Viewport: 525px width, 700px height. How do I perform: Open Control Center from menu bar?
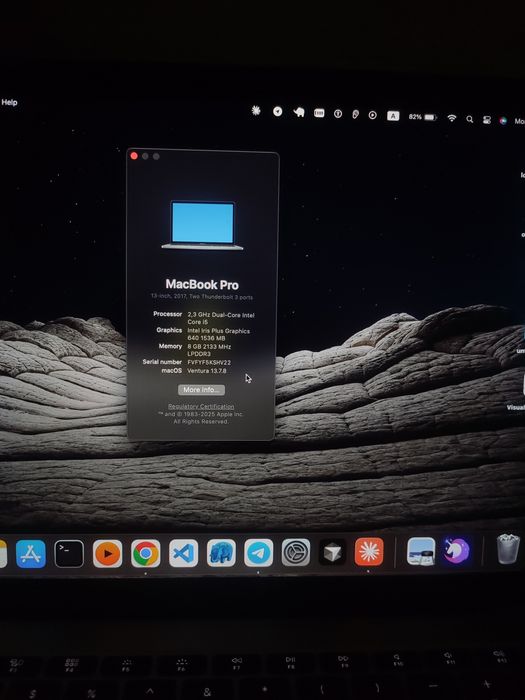pos(487,120)
